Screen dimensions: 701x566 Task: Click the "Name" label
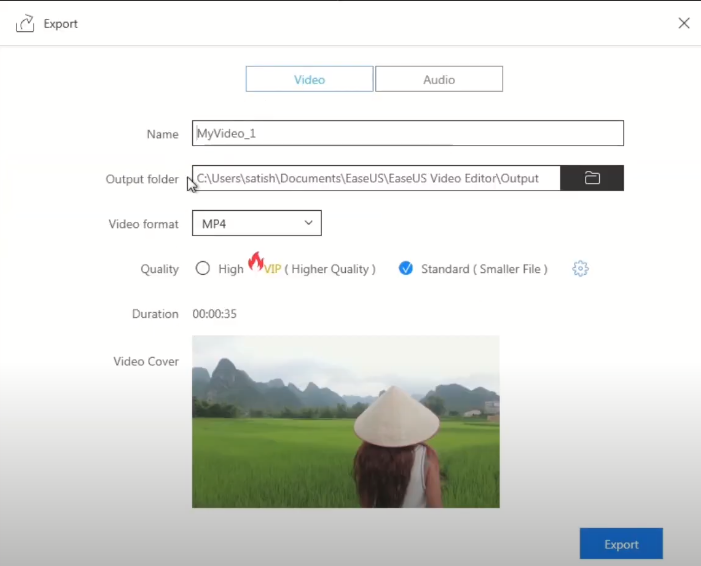coord(163,134)
